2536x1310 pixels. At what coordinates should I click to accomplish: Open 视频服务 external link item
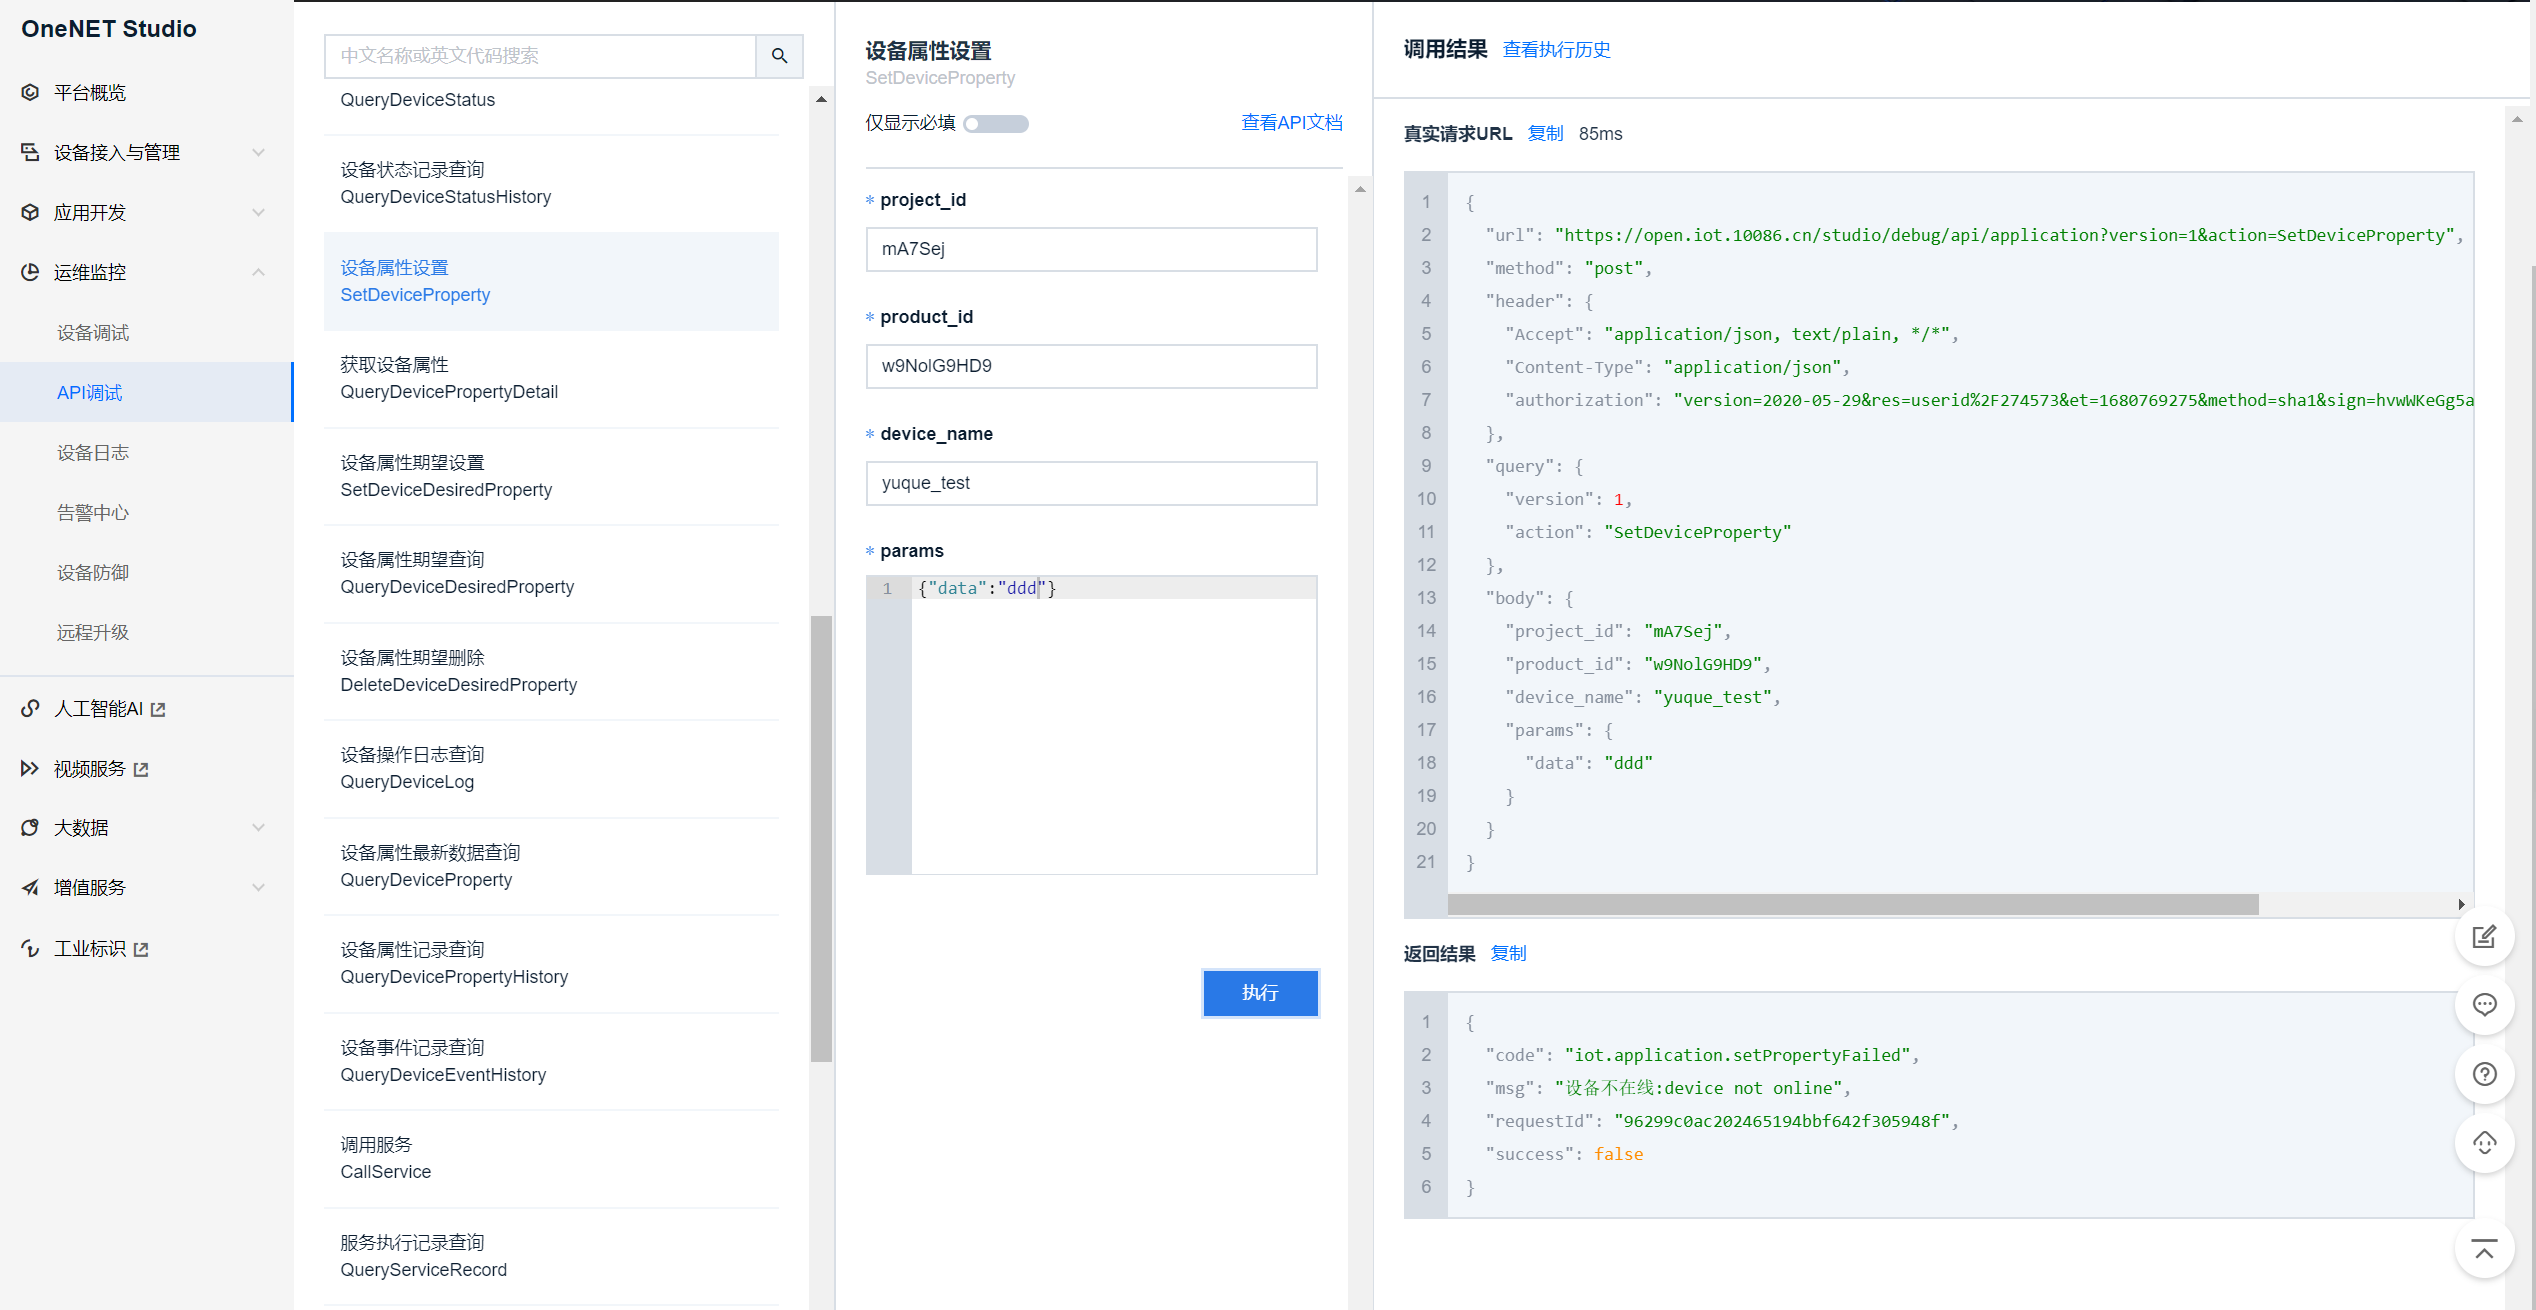tap(90, 769)
